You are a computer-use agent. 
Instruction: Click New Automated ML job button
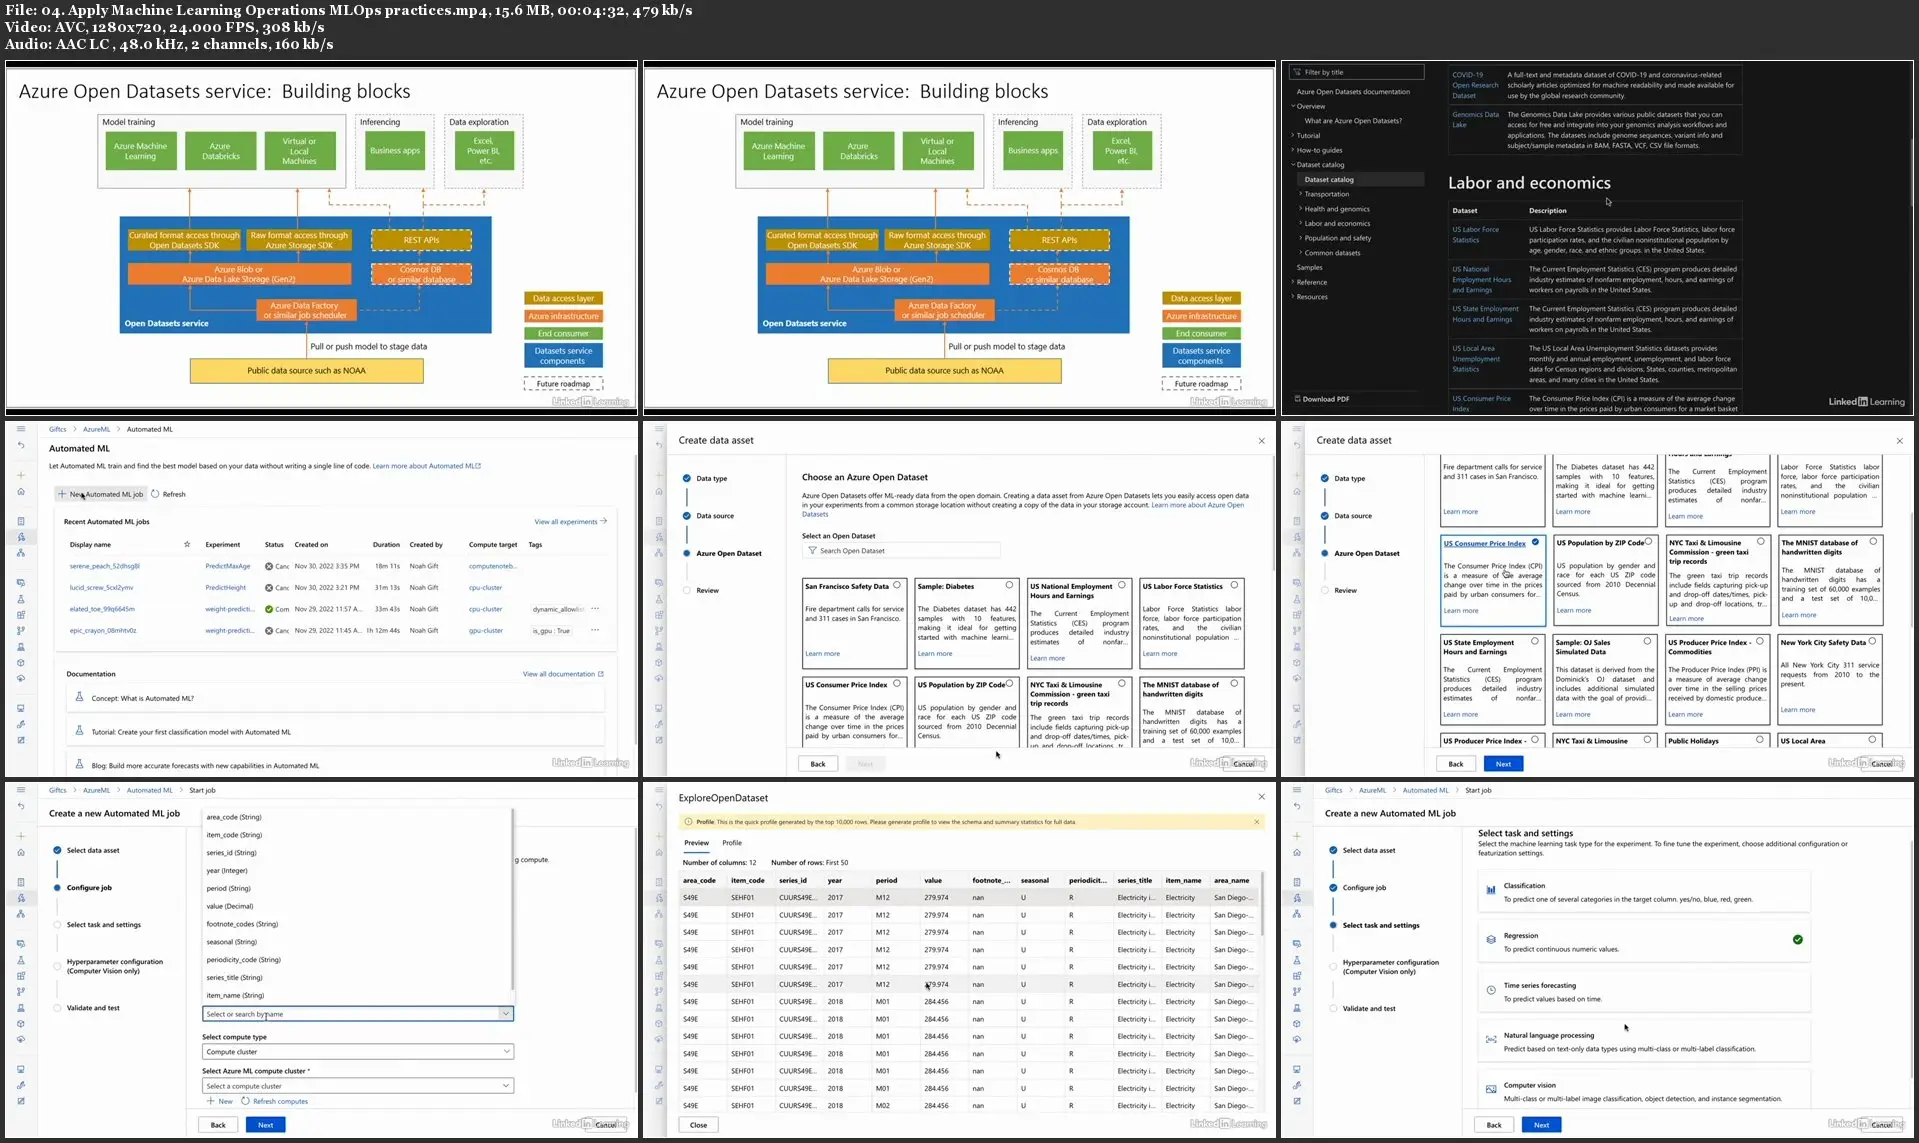tap(101, 494)
